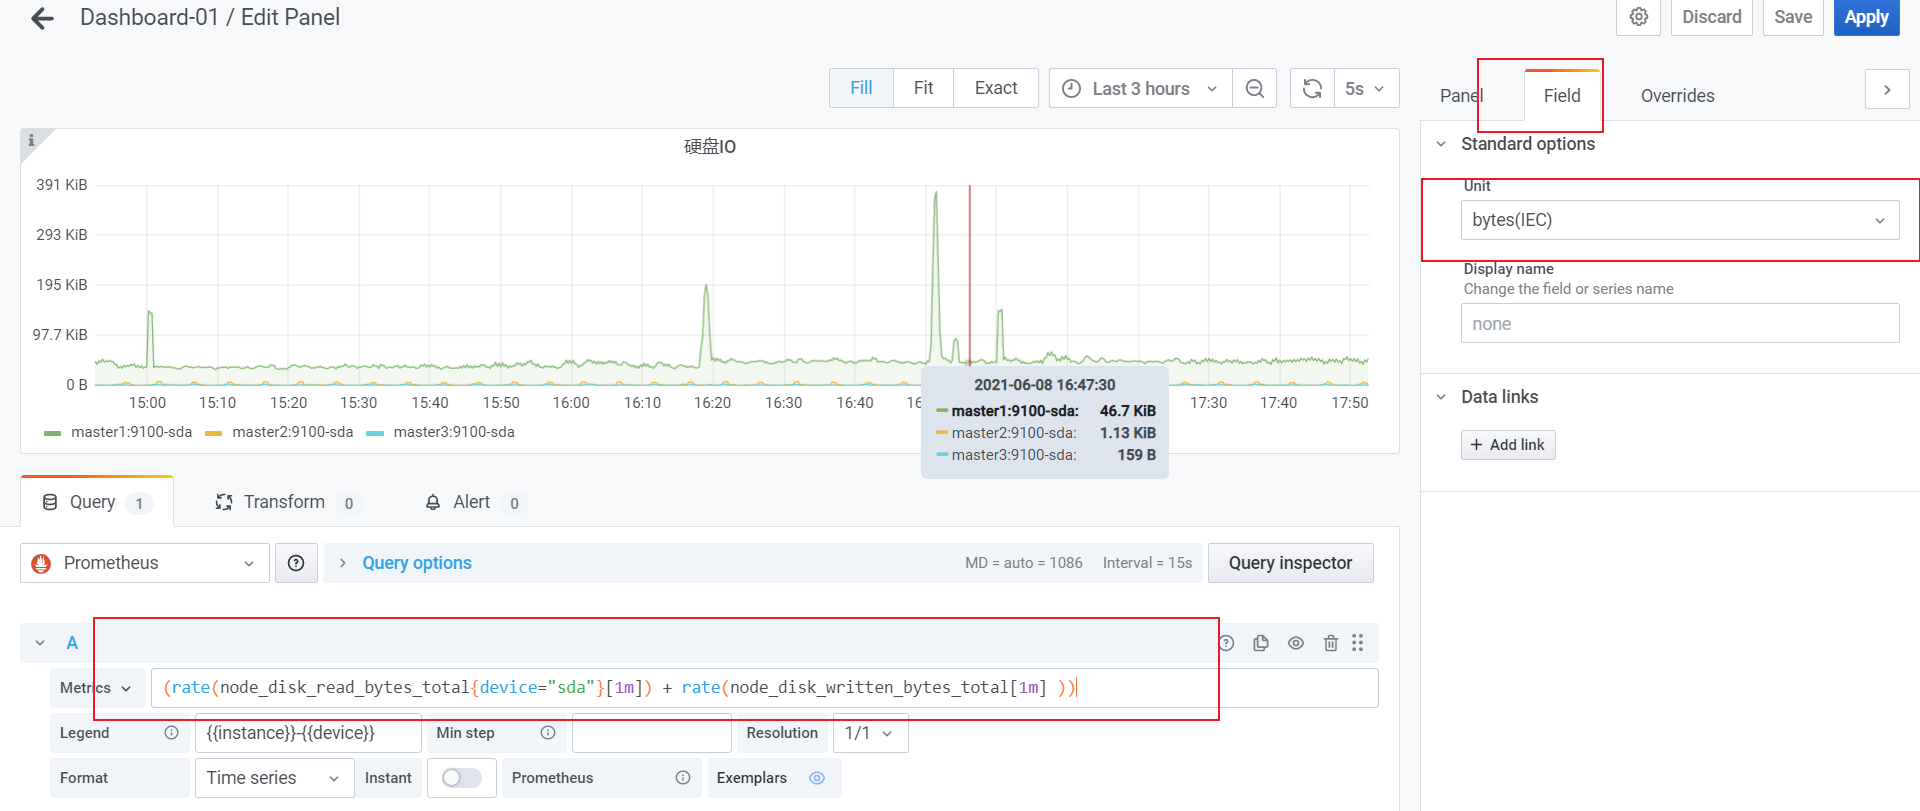The height and width of the screenshot is (811, 1920).
Task: Click the Apply button
Action: tap(1866, 17)
